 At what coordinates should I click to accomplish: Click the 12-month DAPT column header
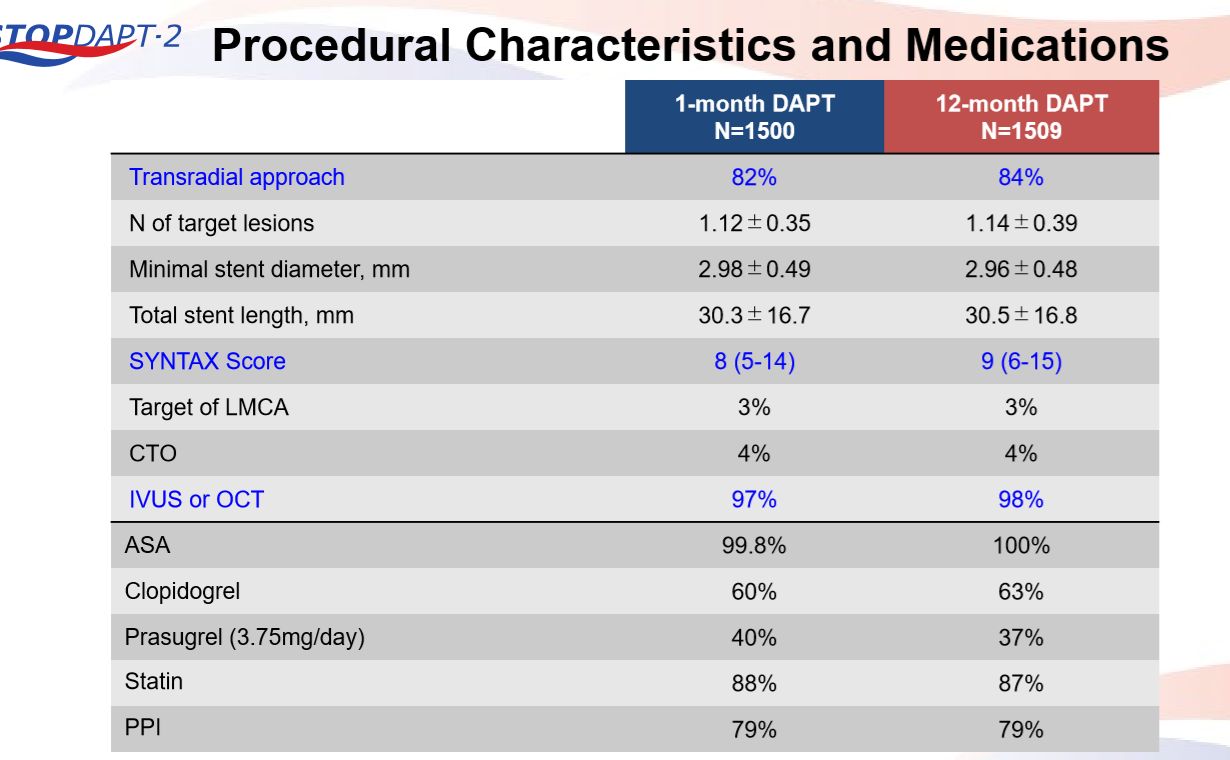coord(1021,117)
